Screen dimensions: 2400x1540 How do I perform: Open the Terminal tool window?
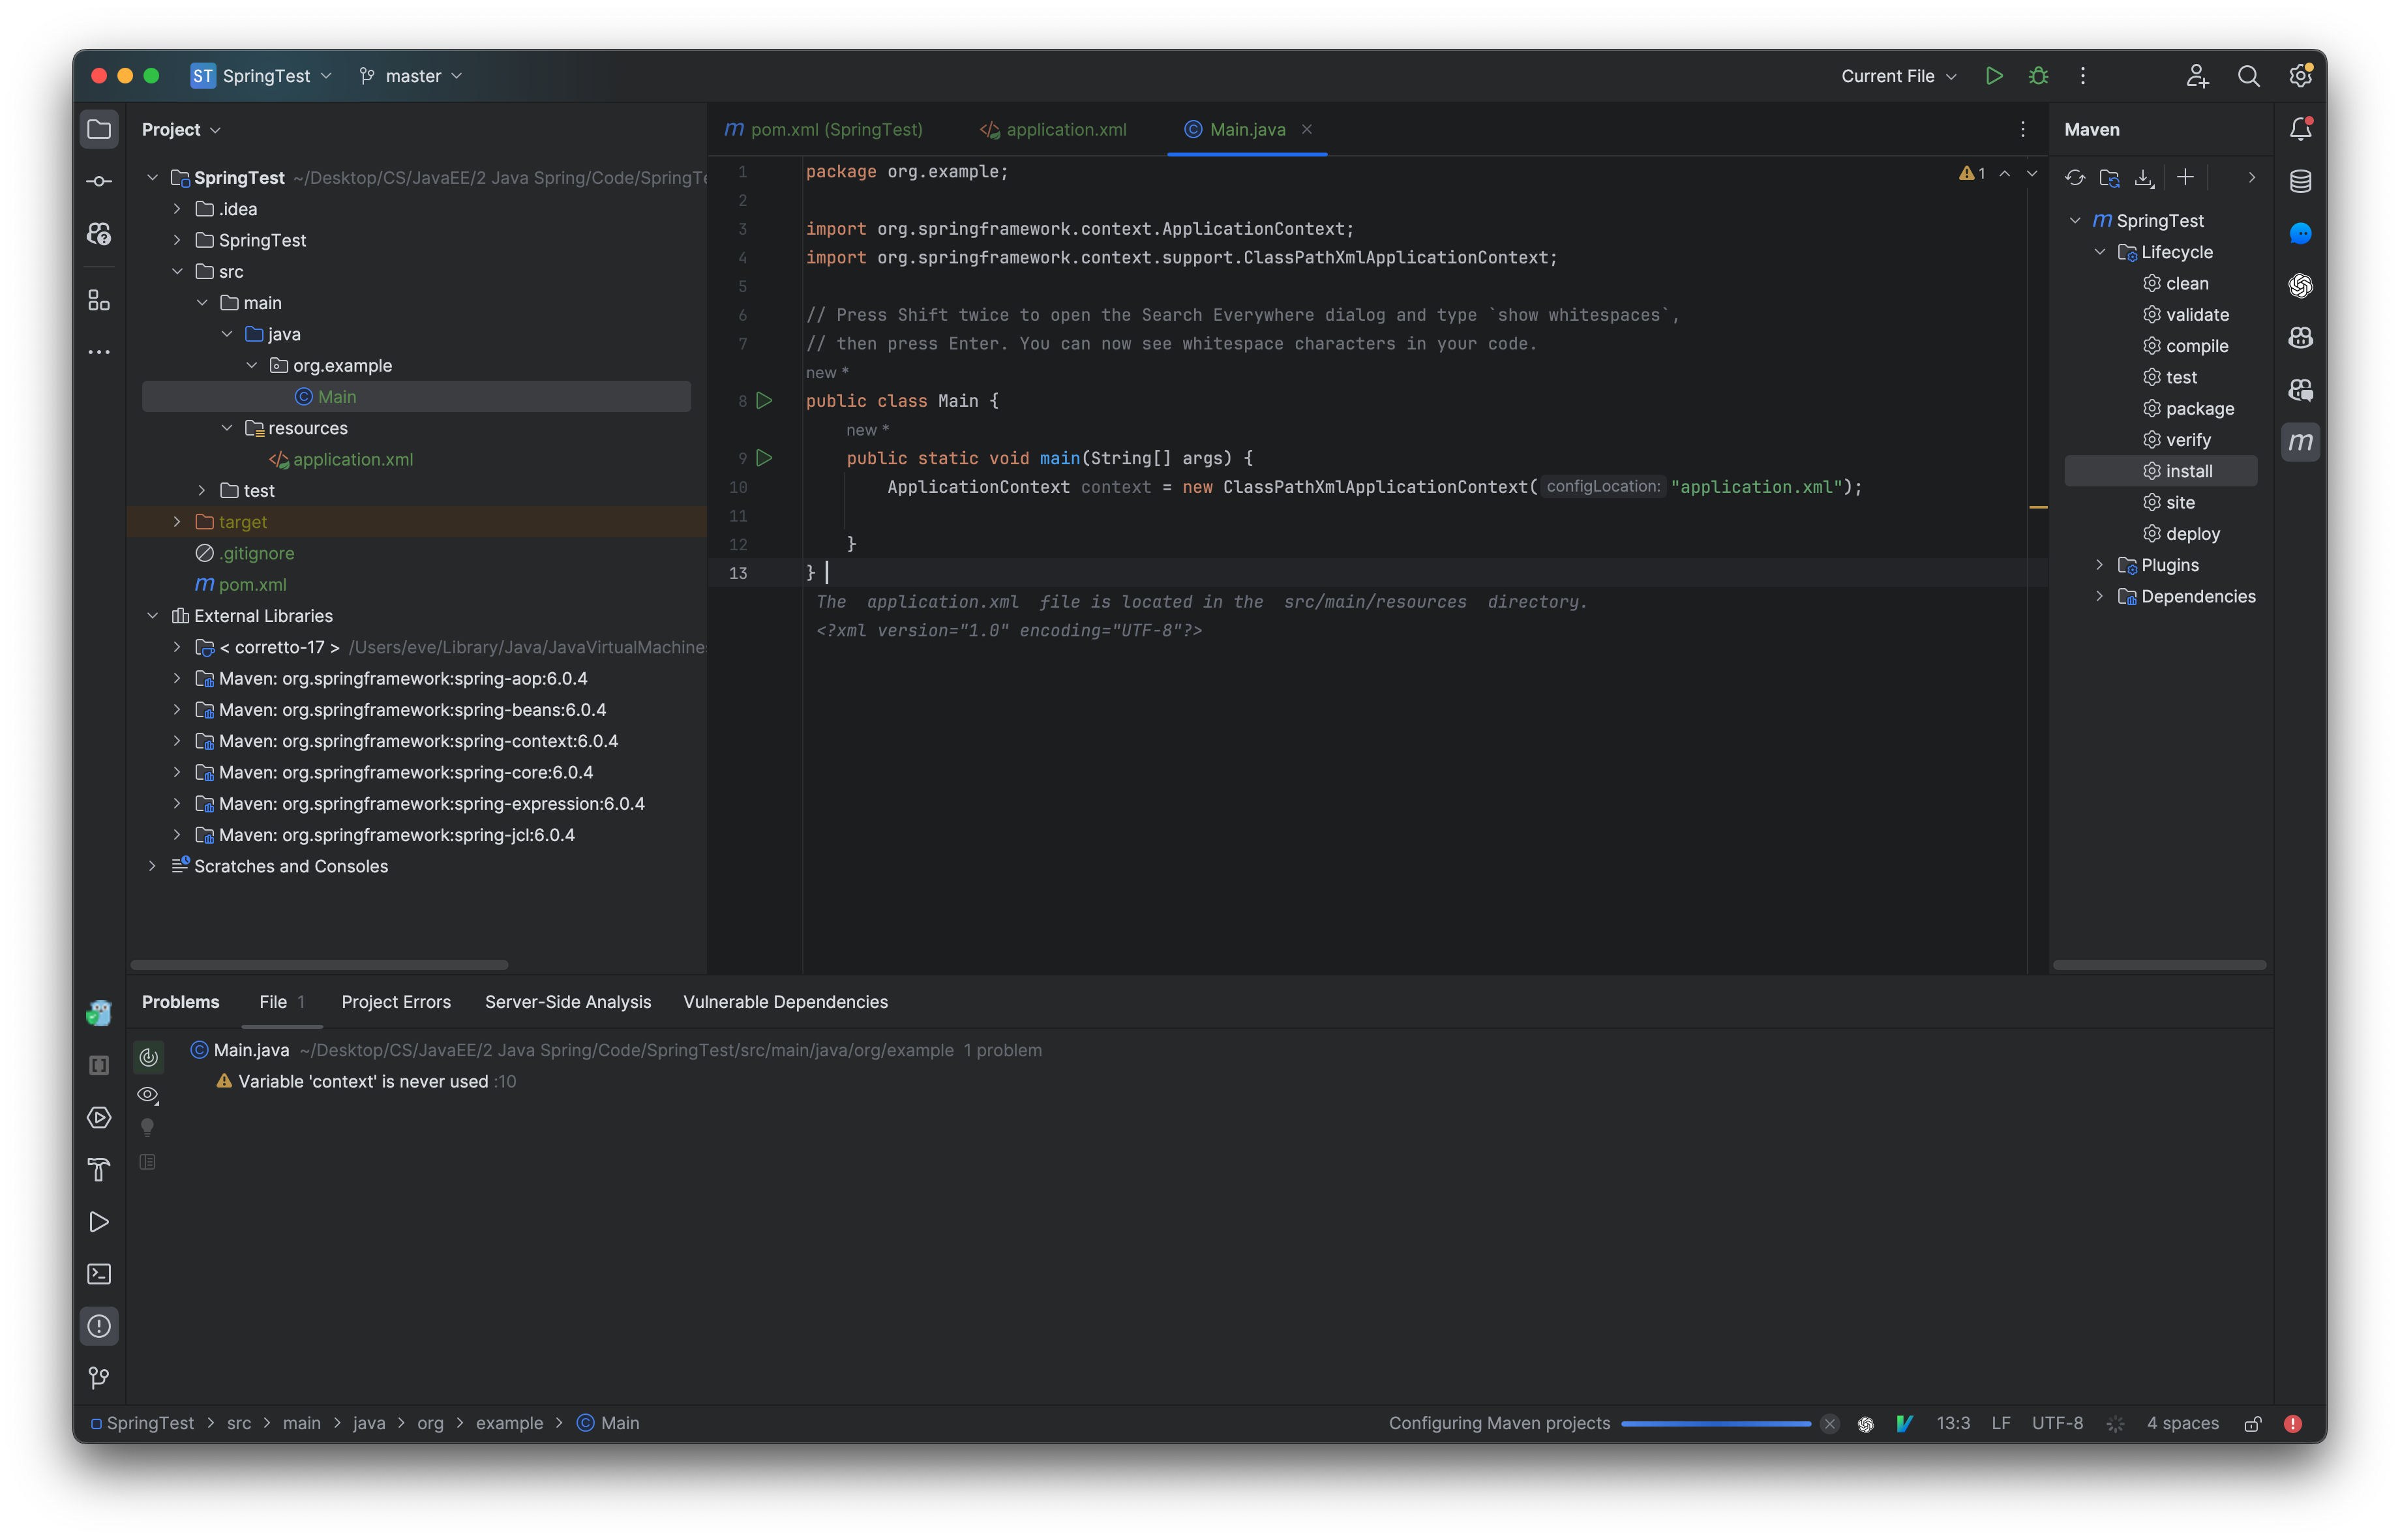[x=99, y=1273]
